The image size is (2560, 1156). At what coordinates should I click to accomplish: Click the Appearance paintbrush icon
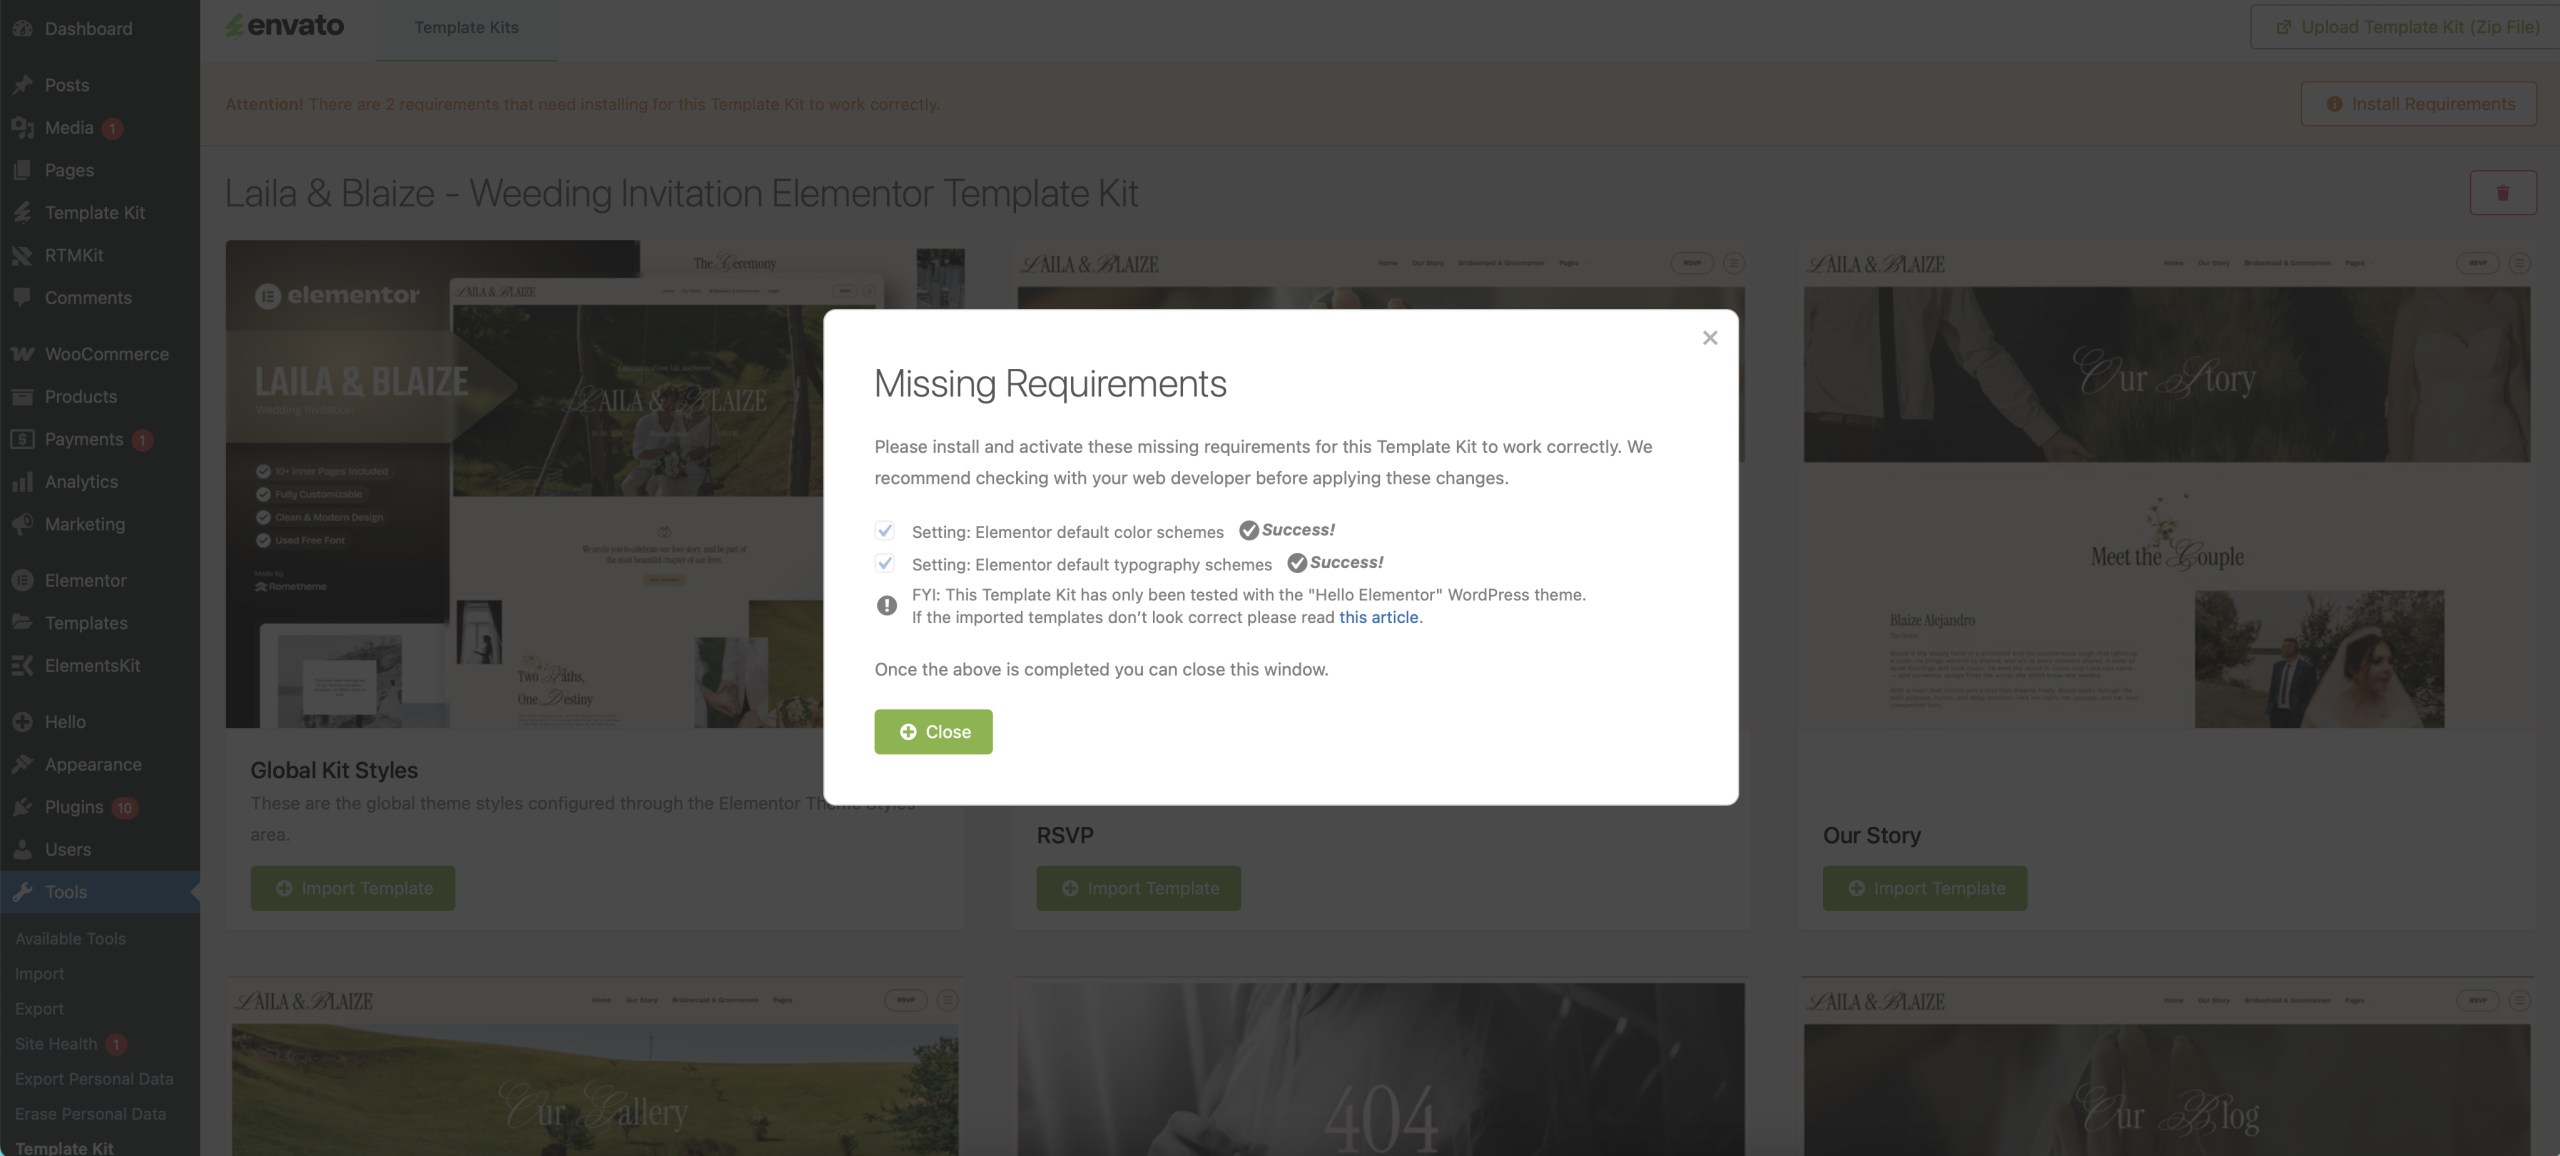click(22, 764)
